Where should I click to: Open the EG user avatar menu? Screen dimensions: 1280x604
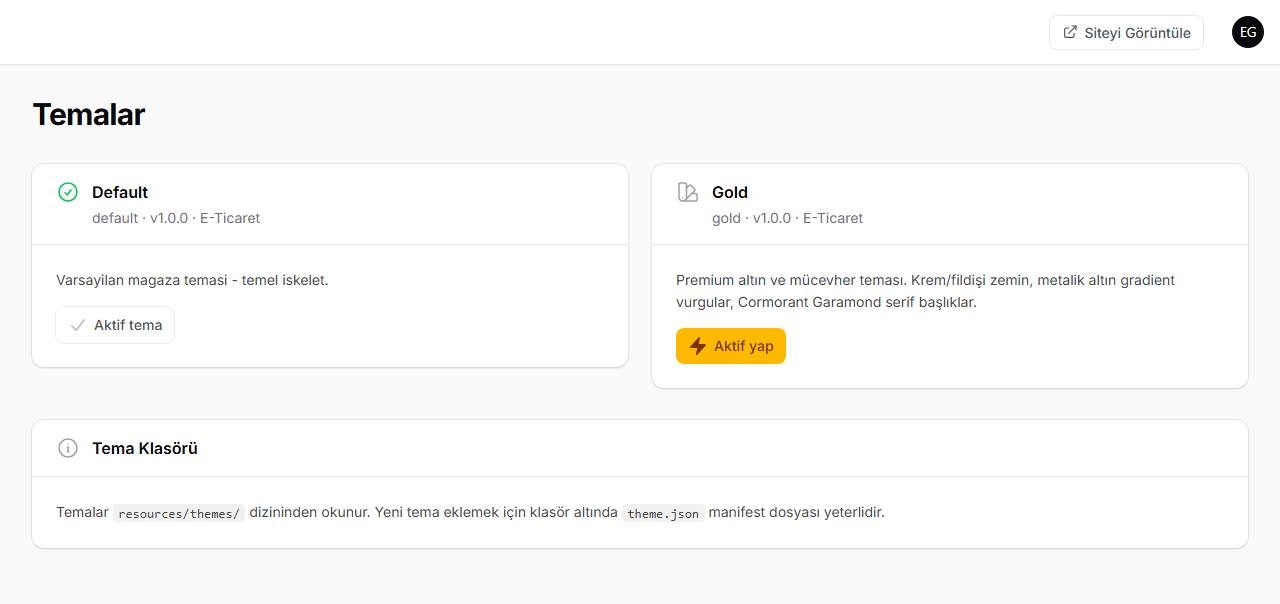[1248, 32]
